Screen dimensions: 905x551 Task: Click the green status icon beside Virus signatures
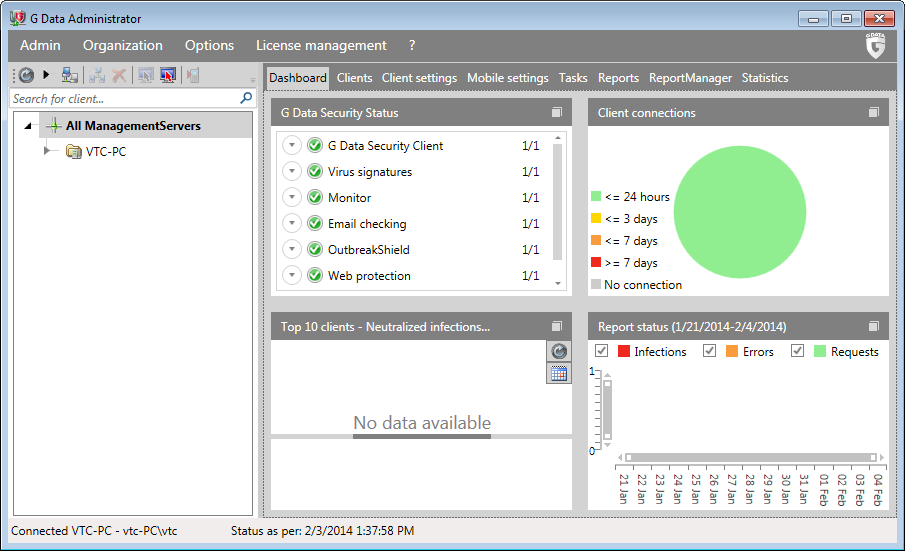[x=314, y=172]
